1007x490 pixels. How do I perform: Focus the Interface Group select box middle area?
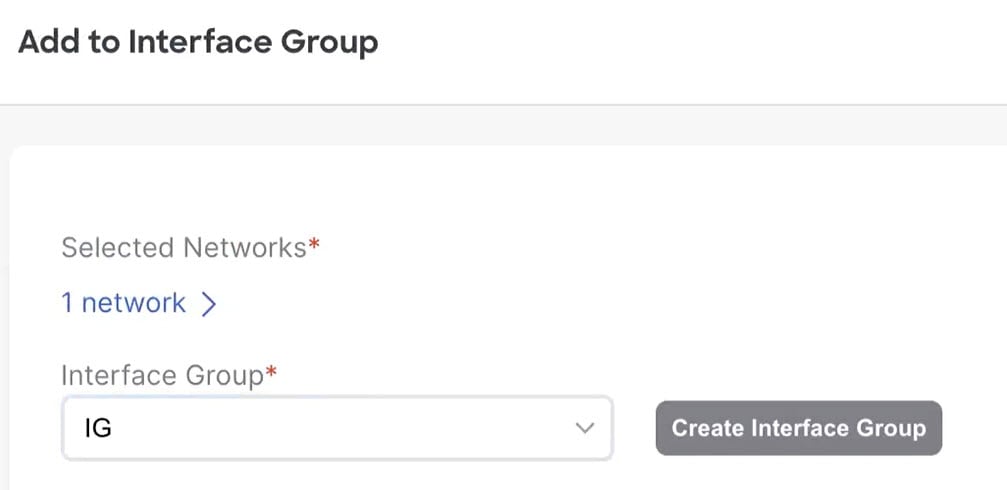[x=337, y=428]
